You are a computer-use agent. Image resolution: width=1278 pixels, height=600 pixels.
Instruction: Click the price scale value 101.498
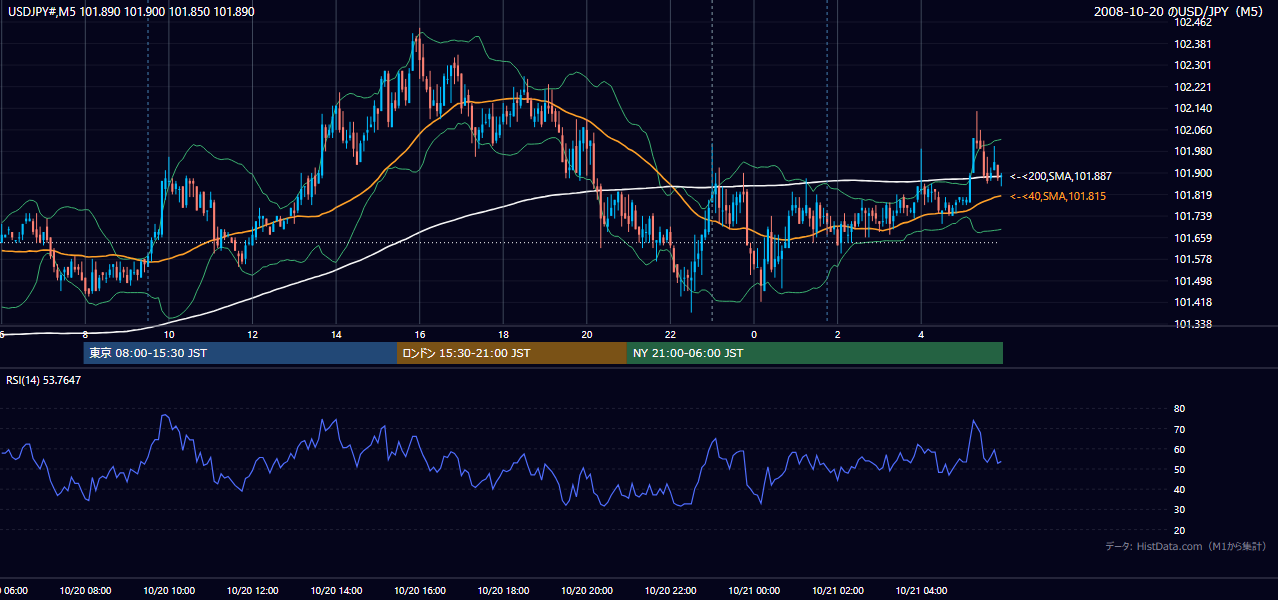tap(1193, 281)
